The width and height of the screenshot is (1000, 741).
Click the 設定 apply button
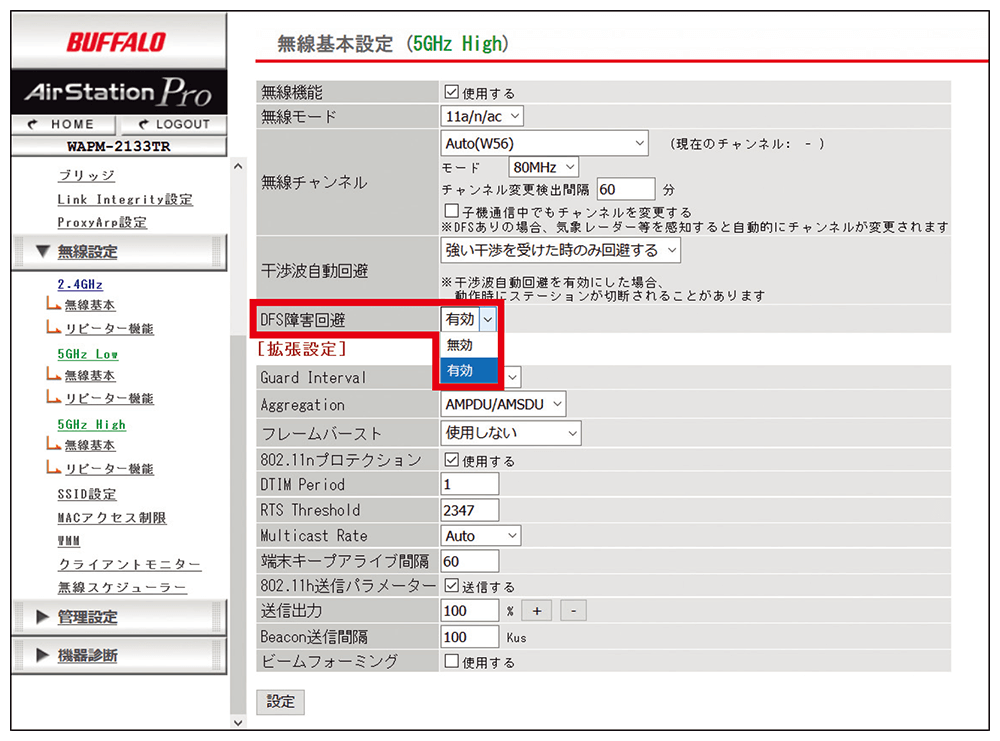pyautogui.click(x=280, y=702)
